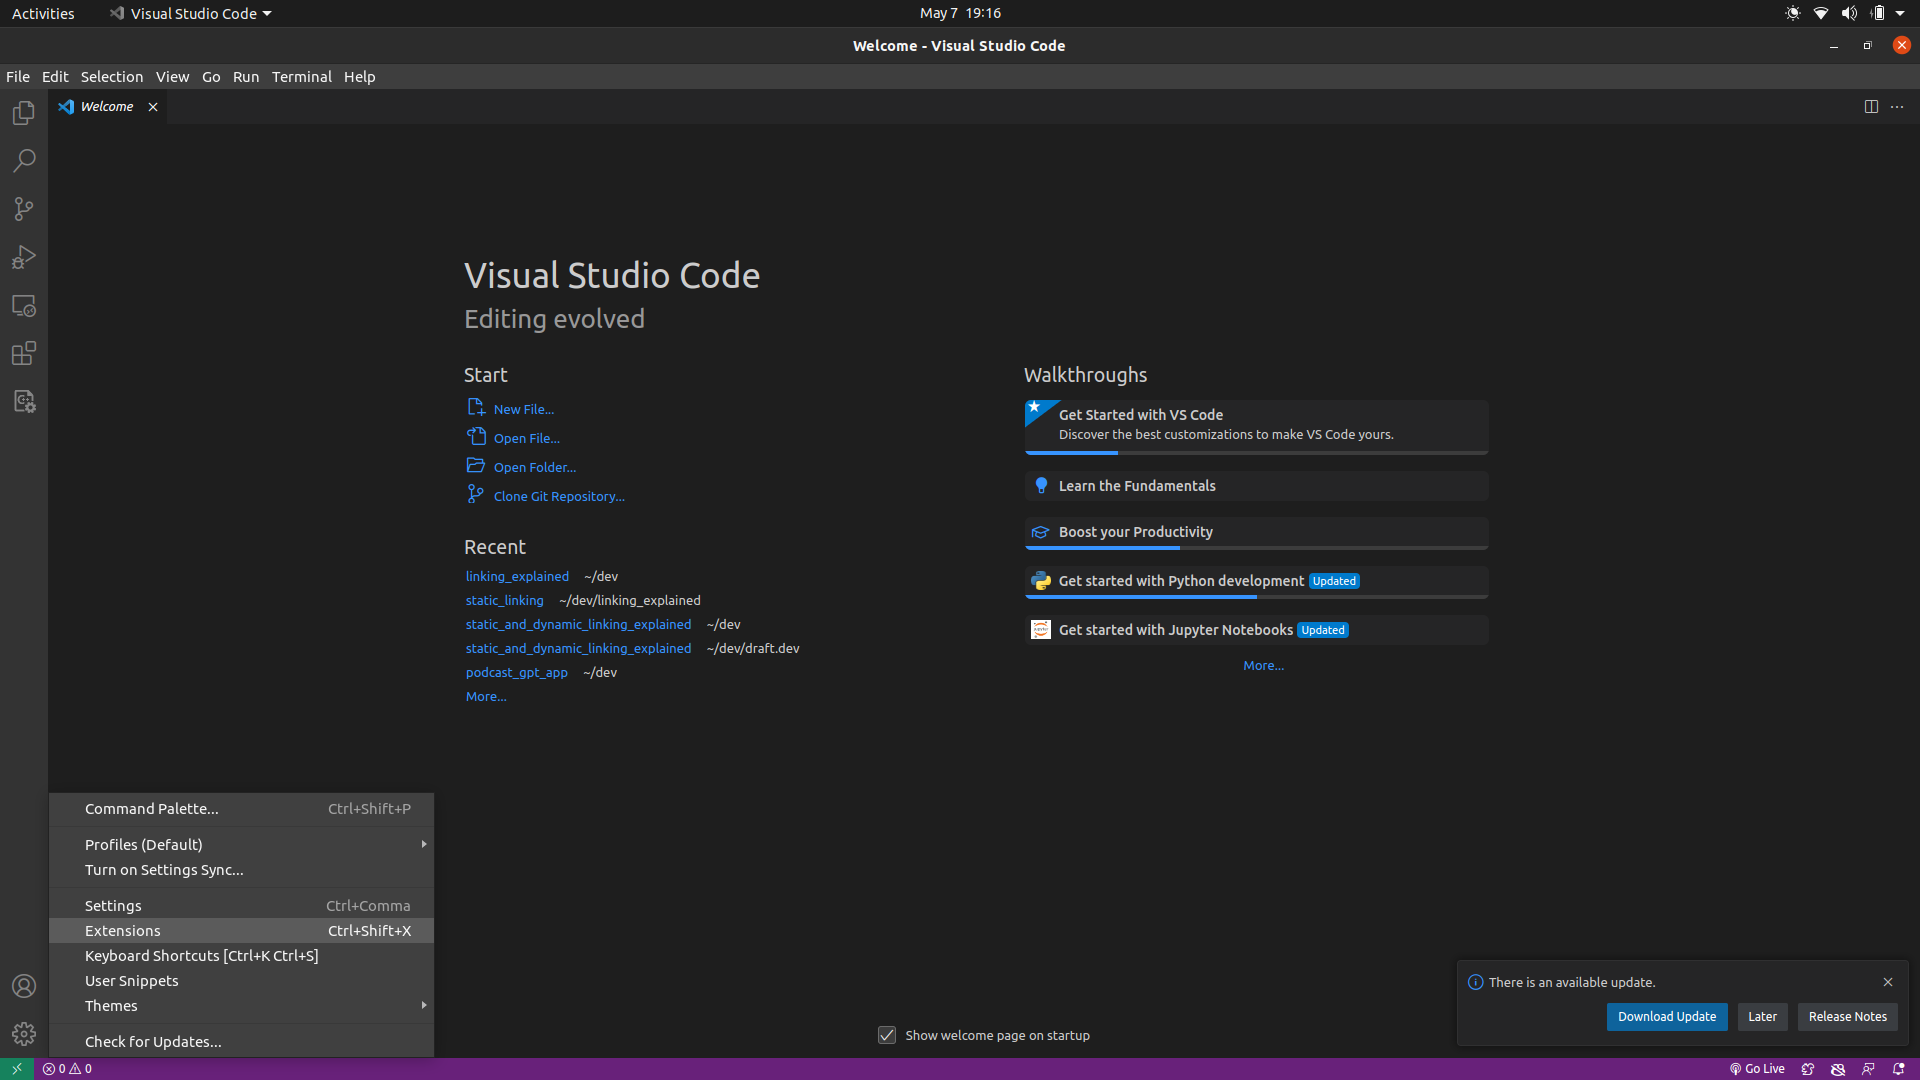Screen dimensions: 1920x1080
Task: Toggle Go Live in status bar
Action: point(1757,1069)
